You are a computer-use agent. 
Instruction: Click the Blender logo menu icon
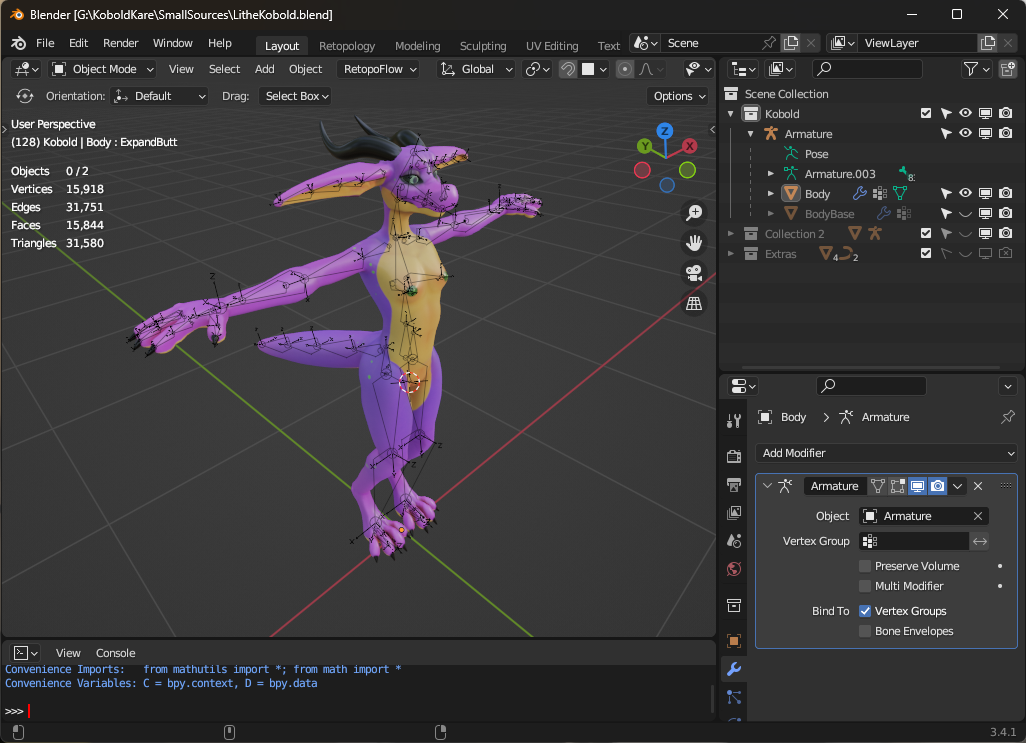[x=18, y=43]
